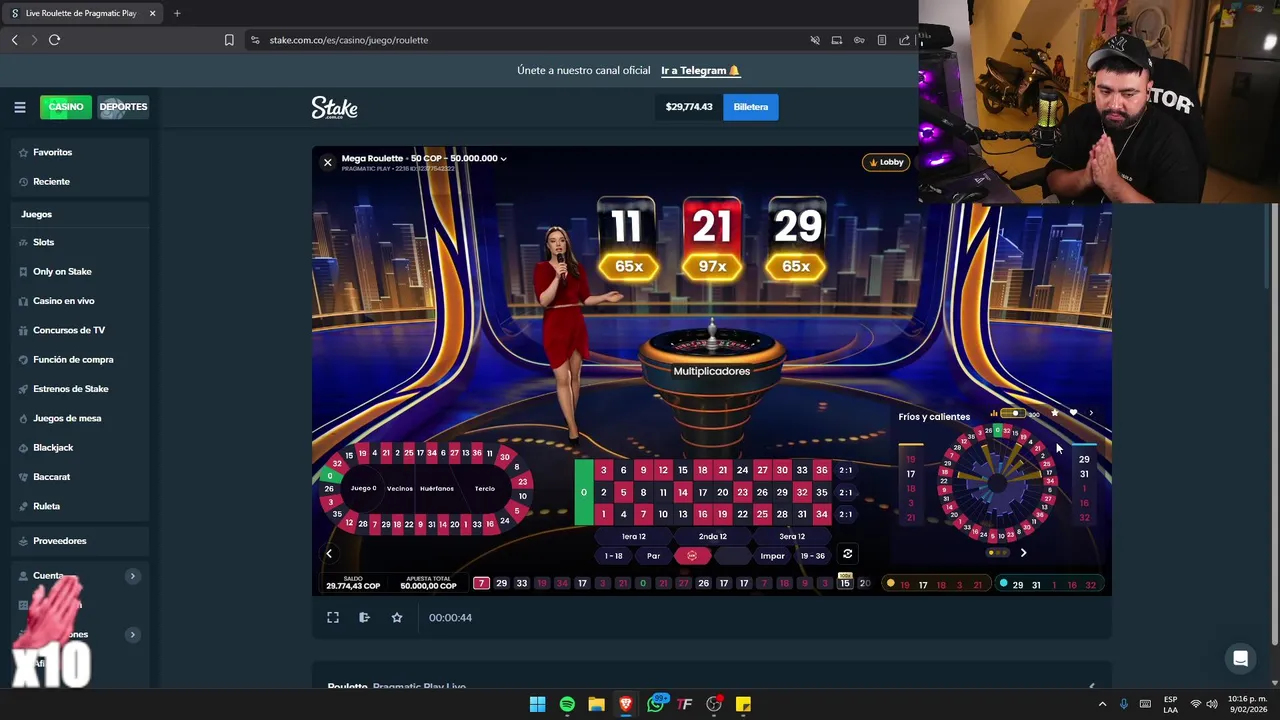This screenshot has height=720, width=1280.
Task: Click the Stake logo
Action: click(x=334, y=107)
